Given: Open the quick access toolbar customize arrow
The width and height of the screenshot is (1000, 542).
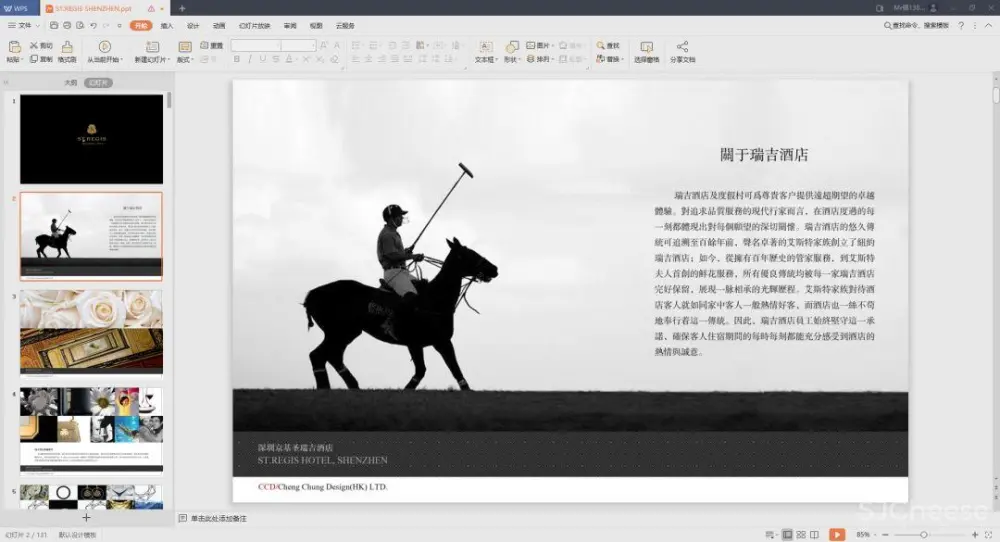Looking at the screenshot, I should (119, 26).
